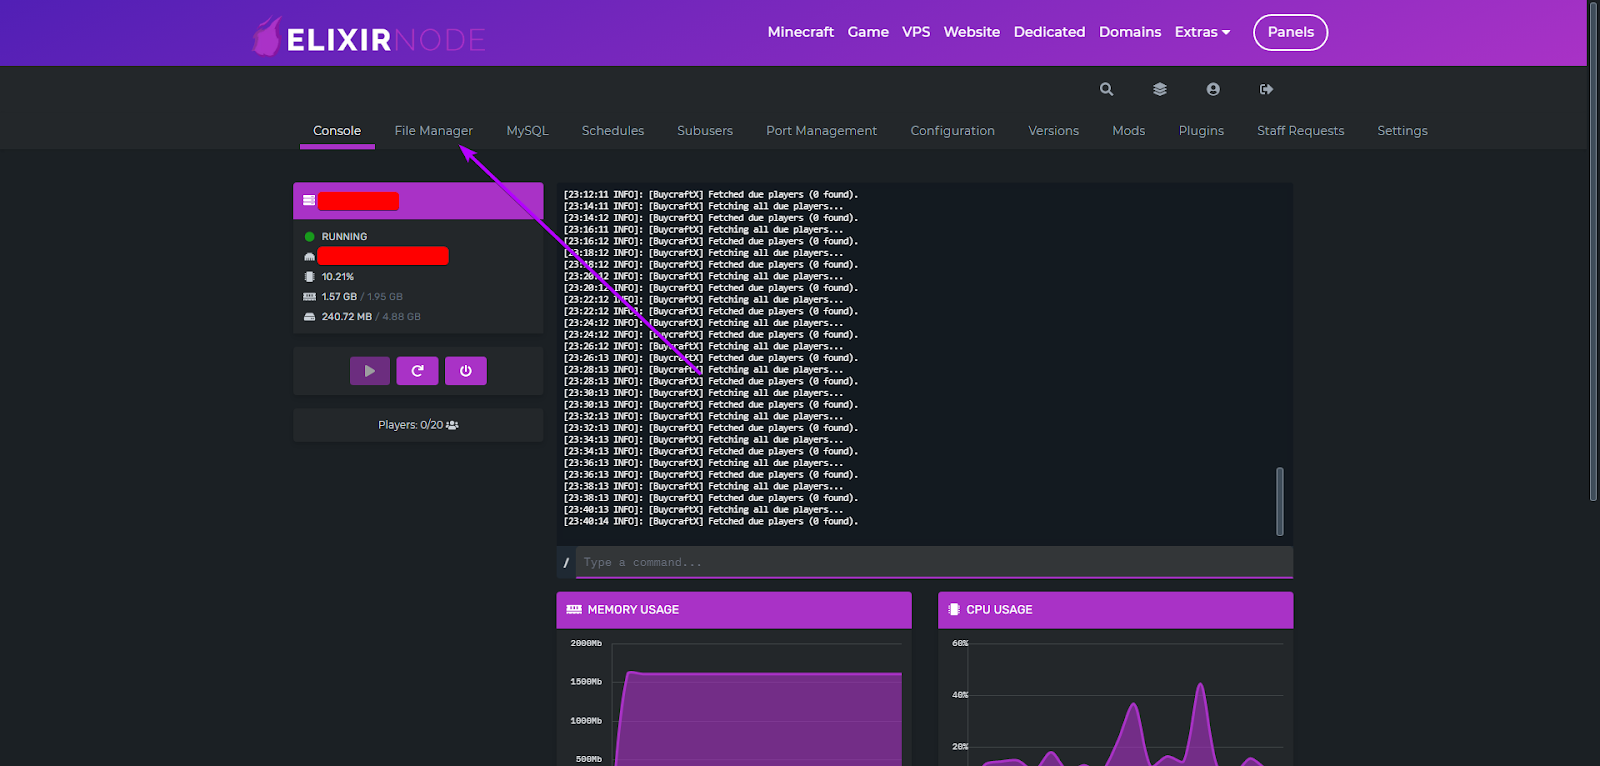Open the server Settings tab
The height and width of the screenshot is (766, 1600).
click(x=1403, y=131)
